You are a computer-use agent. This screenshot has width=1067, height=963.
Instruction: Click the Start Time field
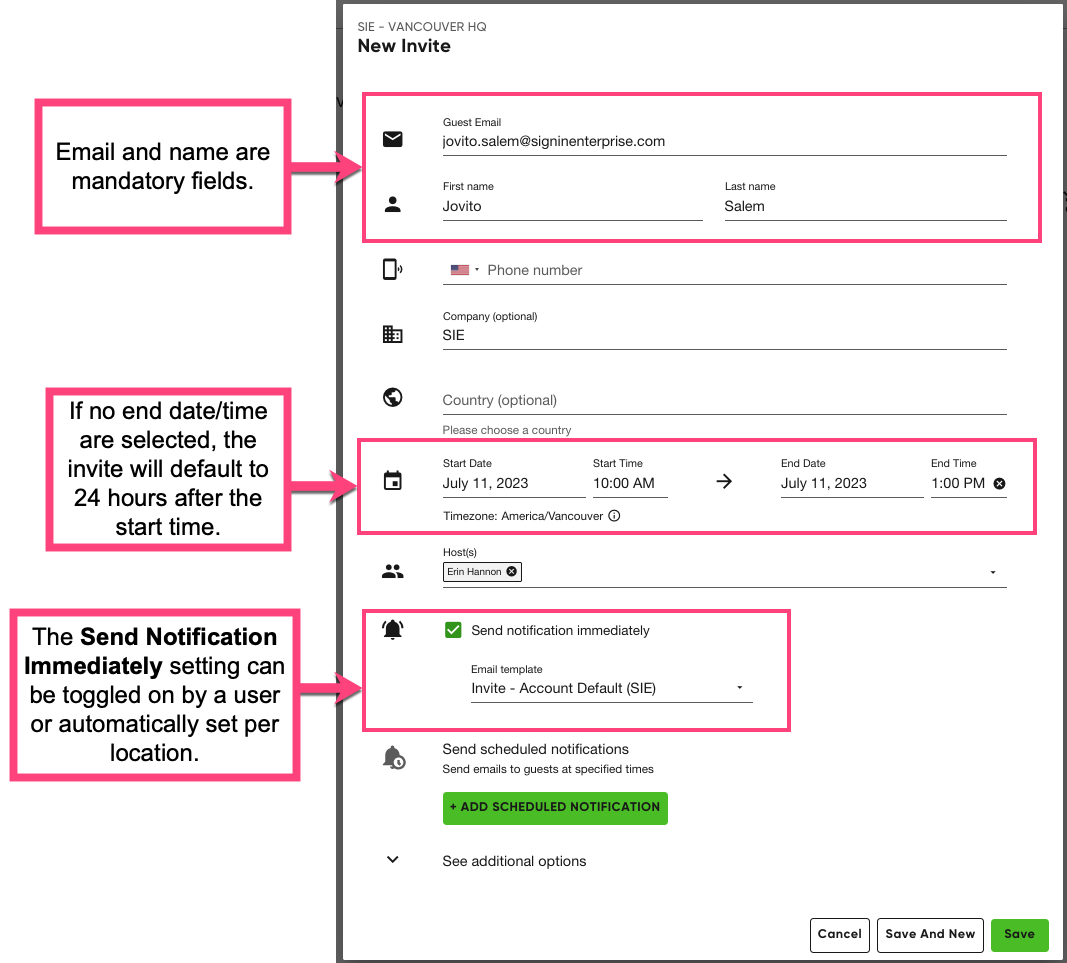point(629,483)
